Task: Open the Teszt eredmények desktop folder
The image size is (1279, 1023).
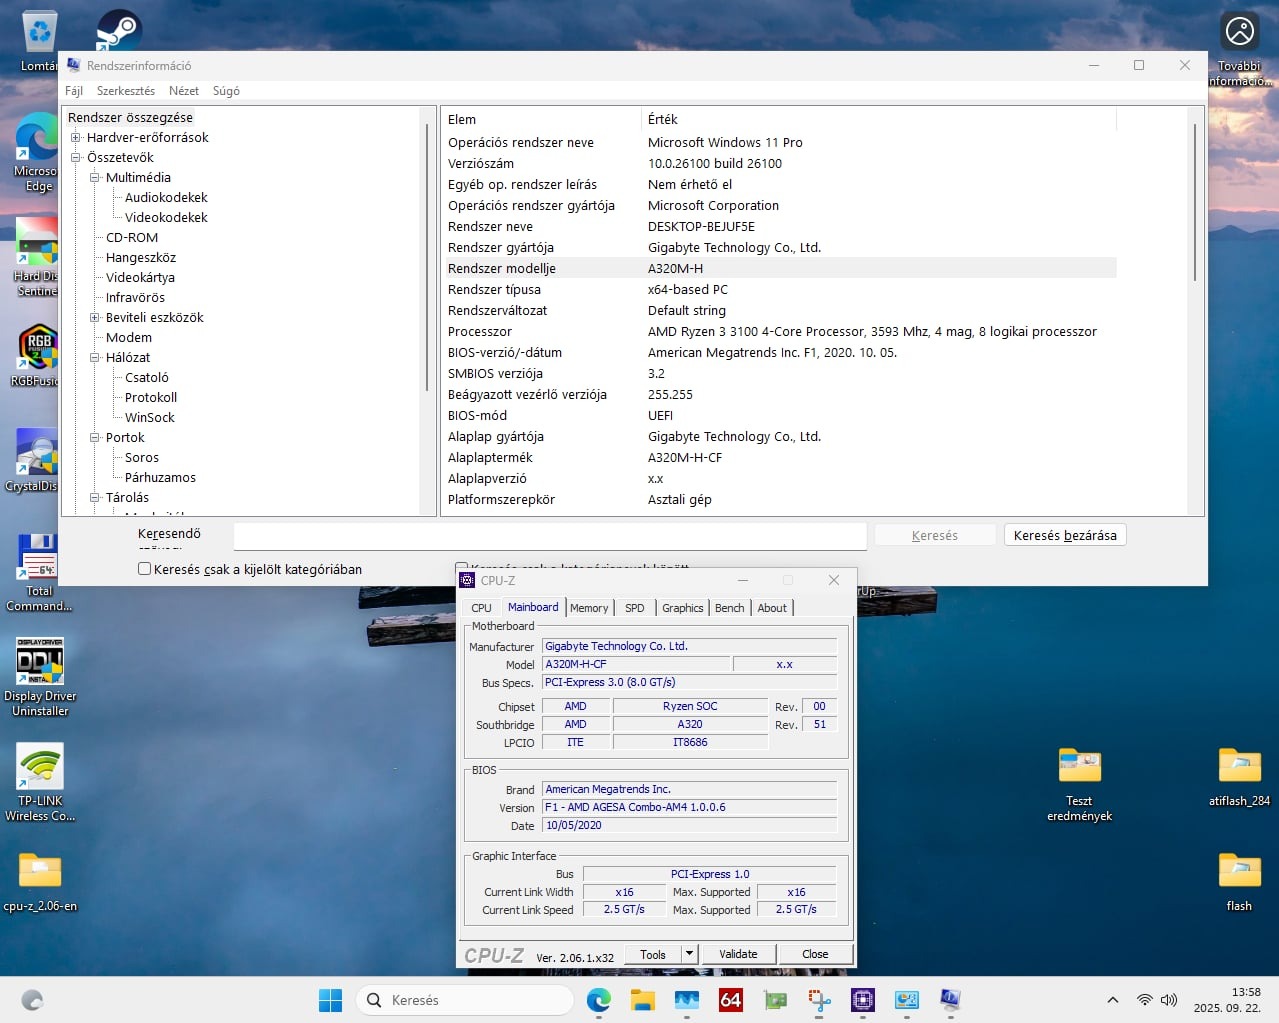Action: point(1079,784)
